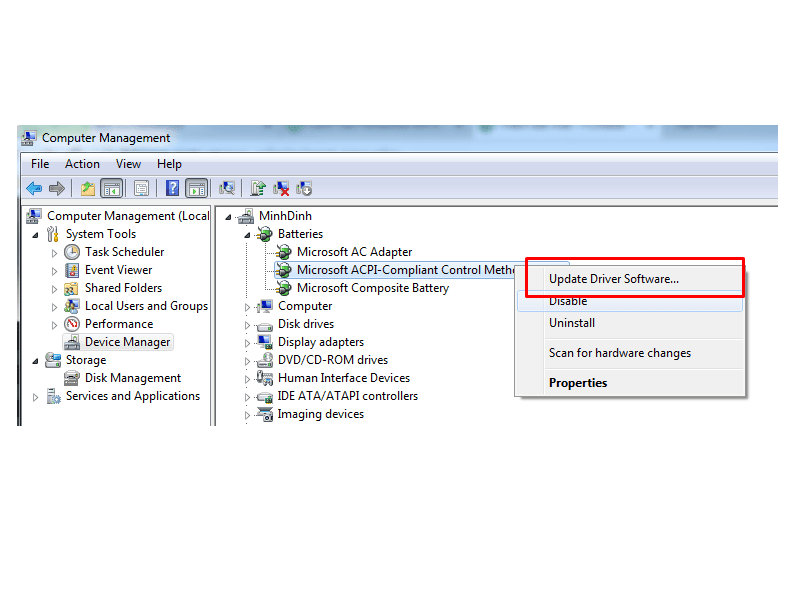Click the Back arrow in the toolbar
800x600 pixels.
point(34,189)
